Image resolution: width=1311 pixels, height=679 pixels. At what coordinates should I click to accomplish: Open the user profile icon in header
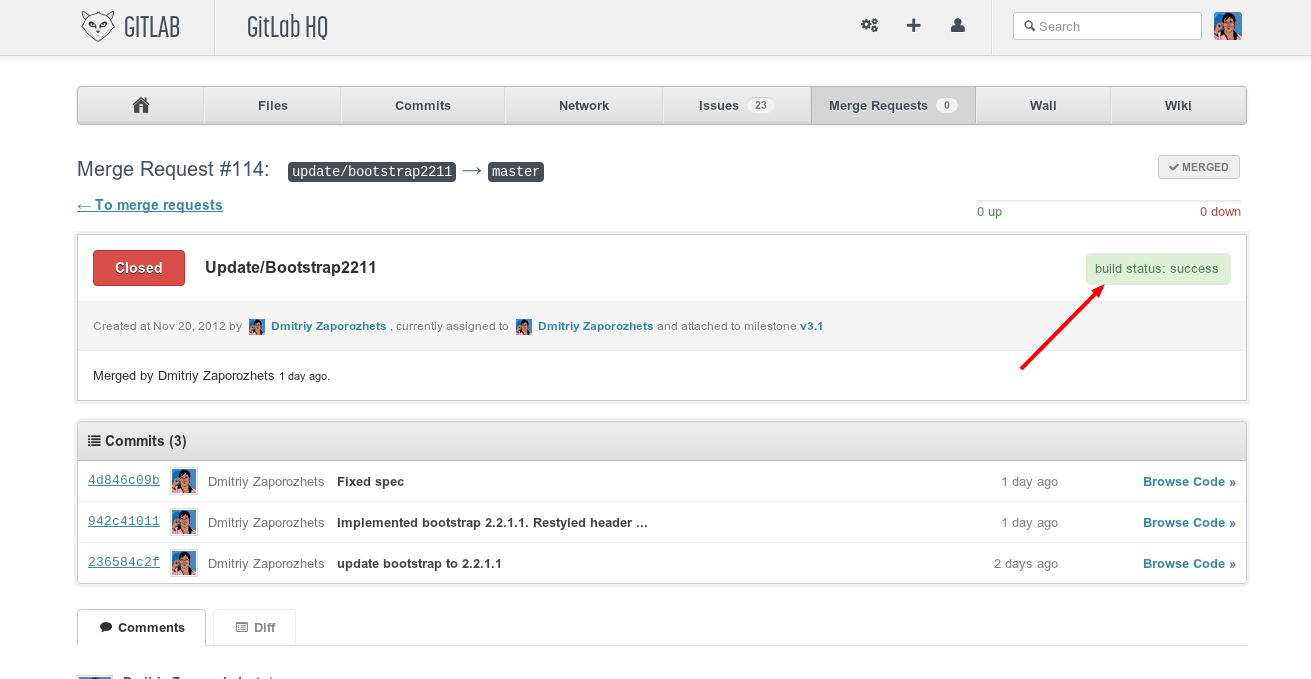pos(957,26)
